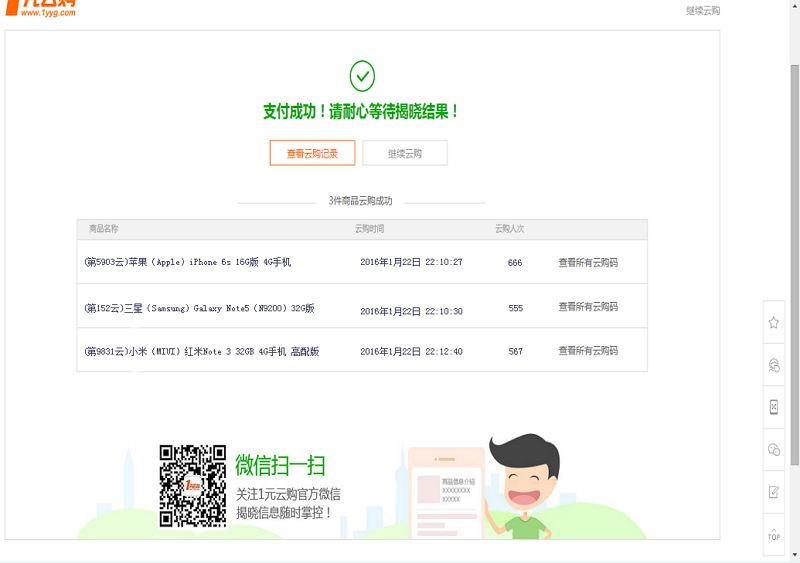Select the time 22:10:27 cell
The image size is (800, 563).
tap(411, 262)
